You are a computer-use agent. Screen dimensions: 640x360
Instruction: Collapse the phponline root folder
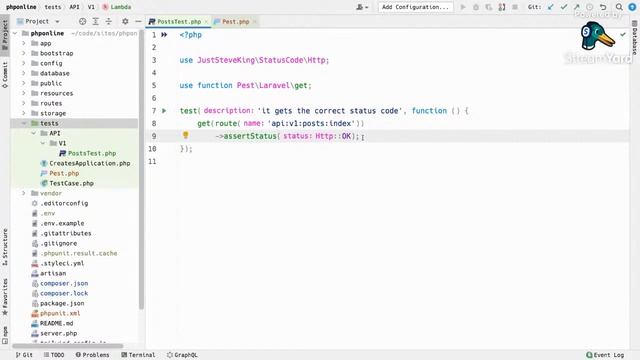pos(15,33)
